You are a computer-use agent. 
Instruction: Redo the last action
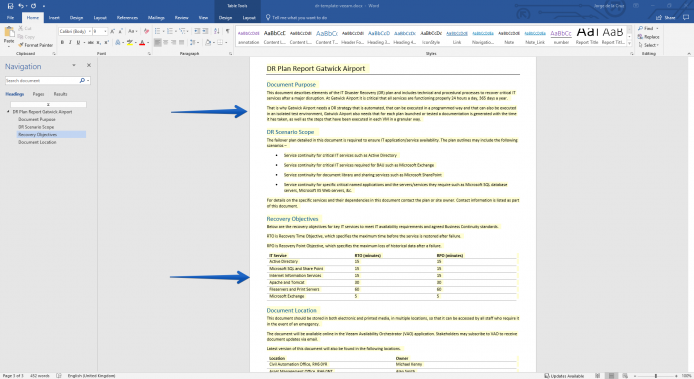coord(33,6)
